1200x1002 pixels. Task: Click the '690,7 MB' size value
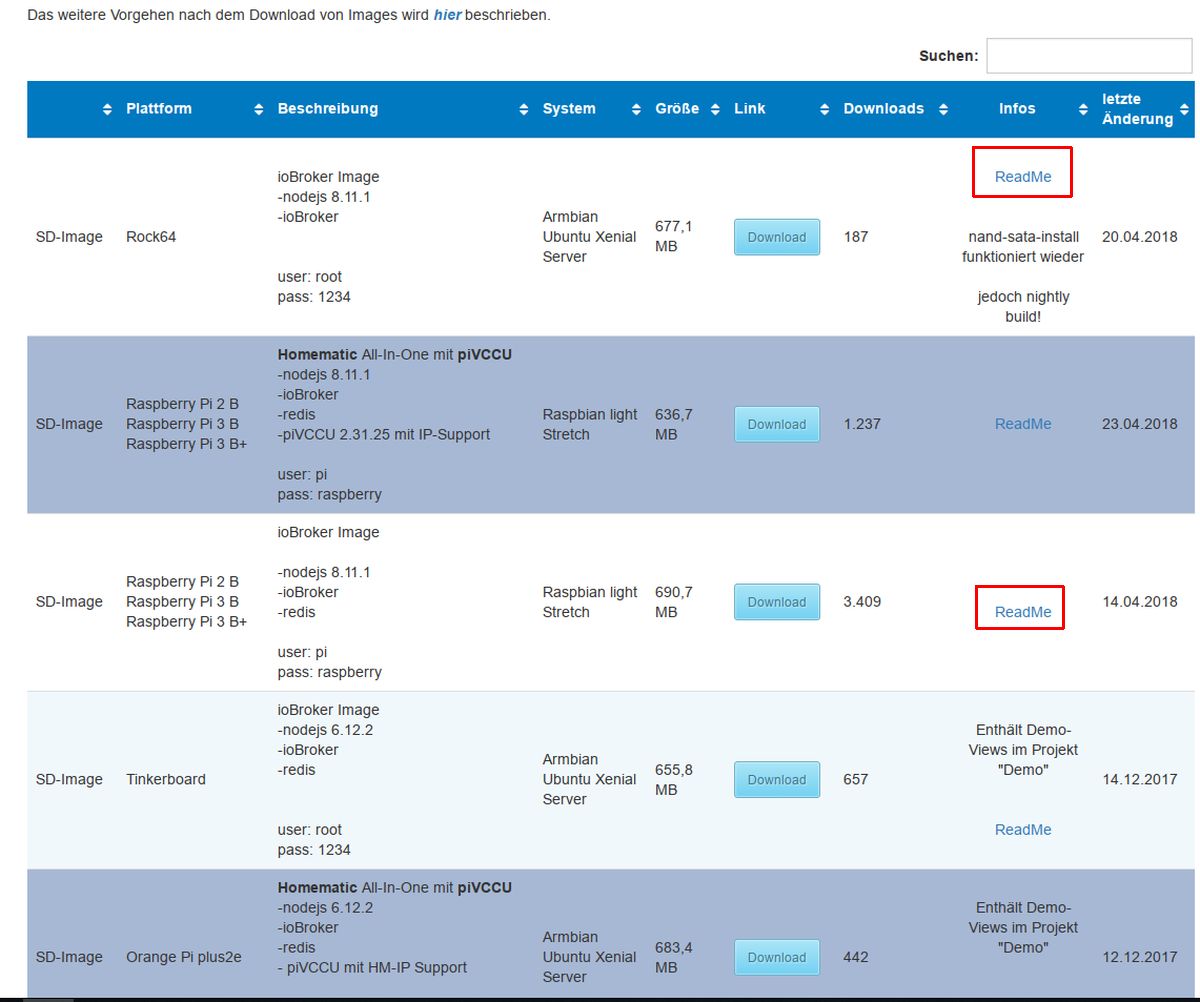674,602
